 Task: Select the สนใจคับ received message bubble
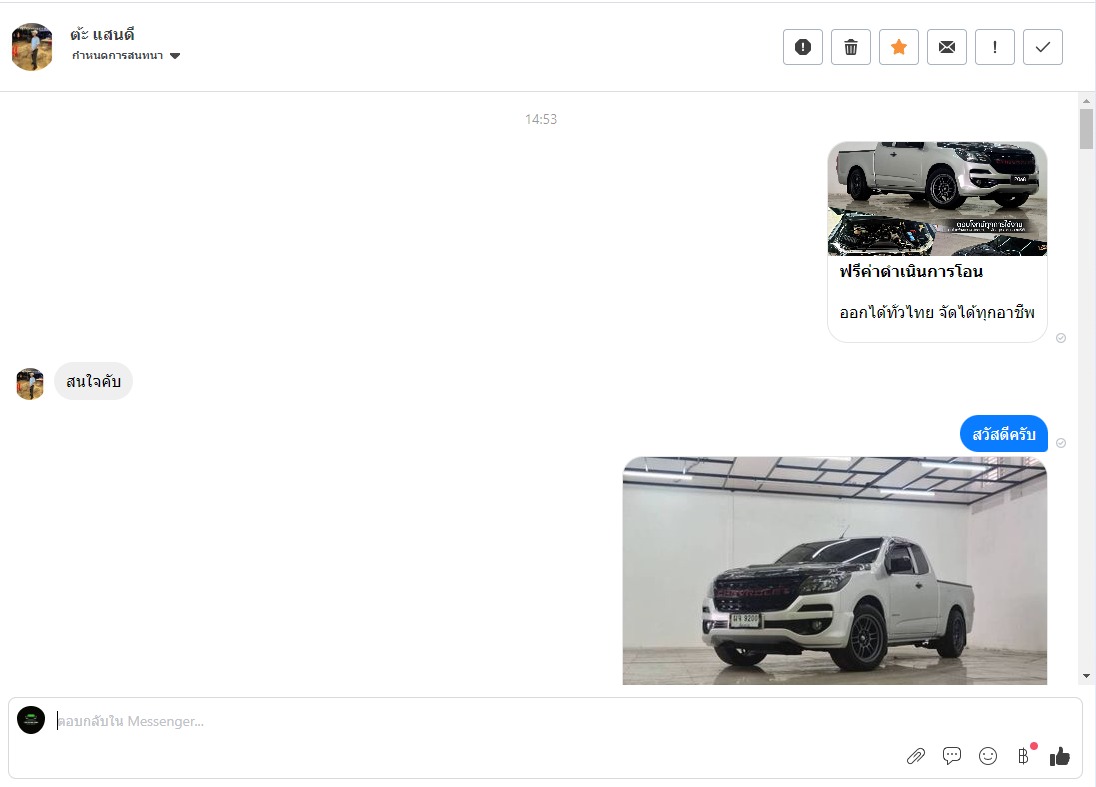(94, 382)
